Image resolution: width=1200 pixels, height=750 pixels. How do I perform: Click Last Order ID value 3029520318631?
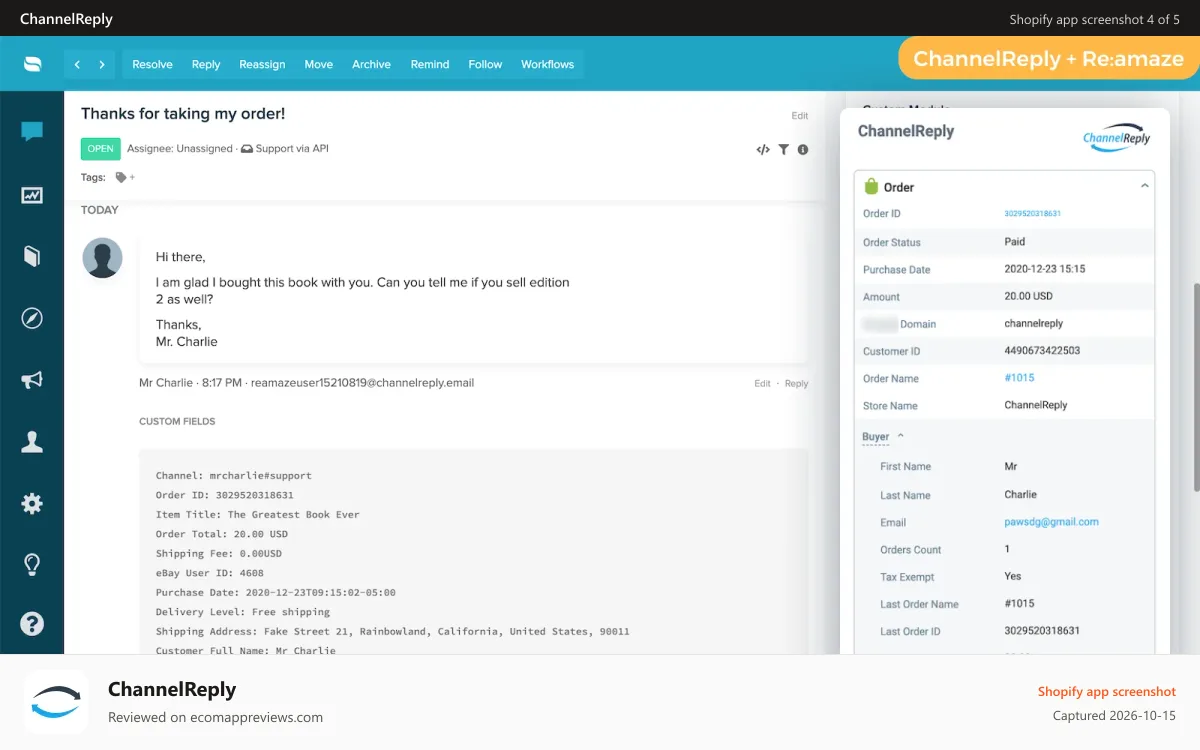click(1043, 631)
